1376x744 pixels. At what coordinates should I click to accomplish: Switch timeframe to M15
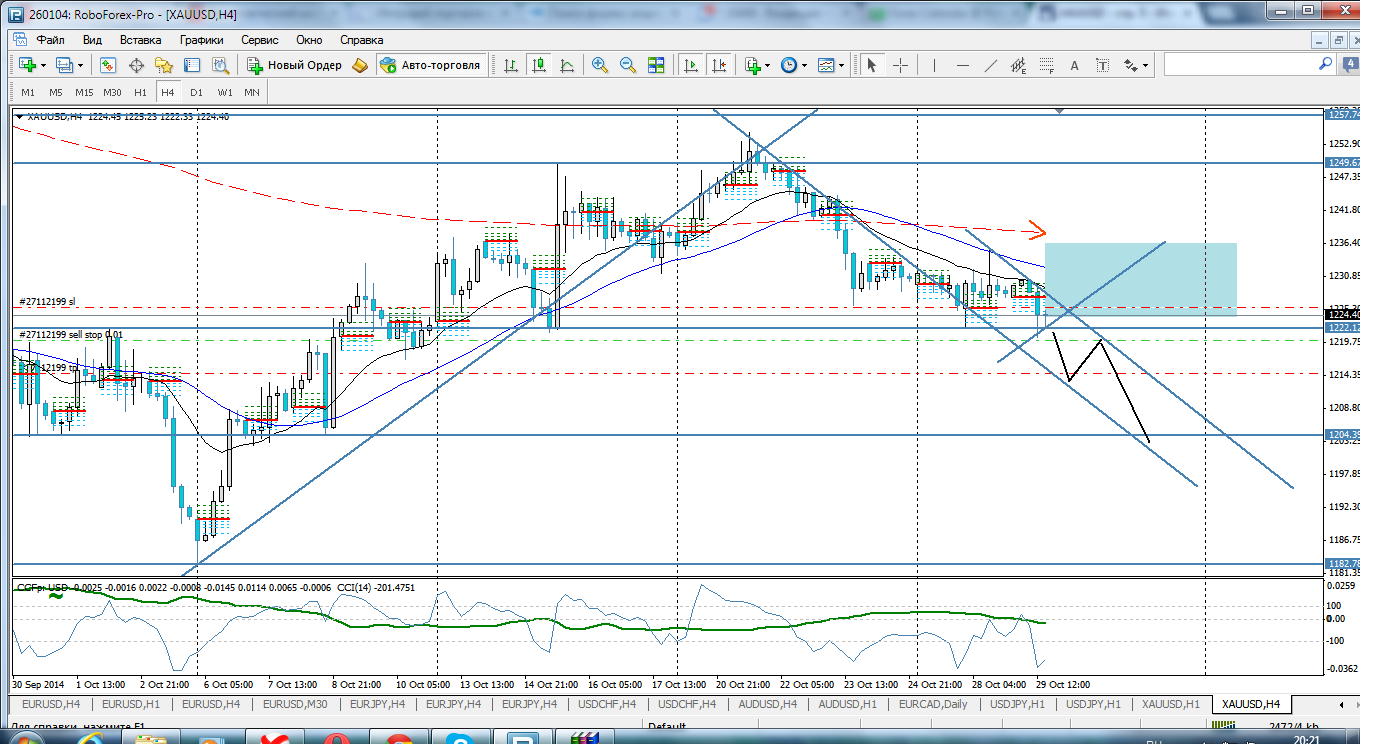click(84, 92)
